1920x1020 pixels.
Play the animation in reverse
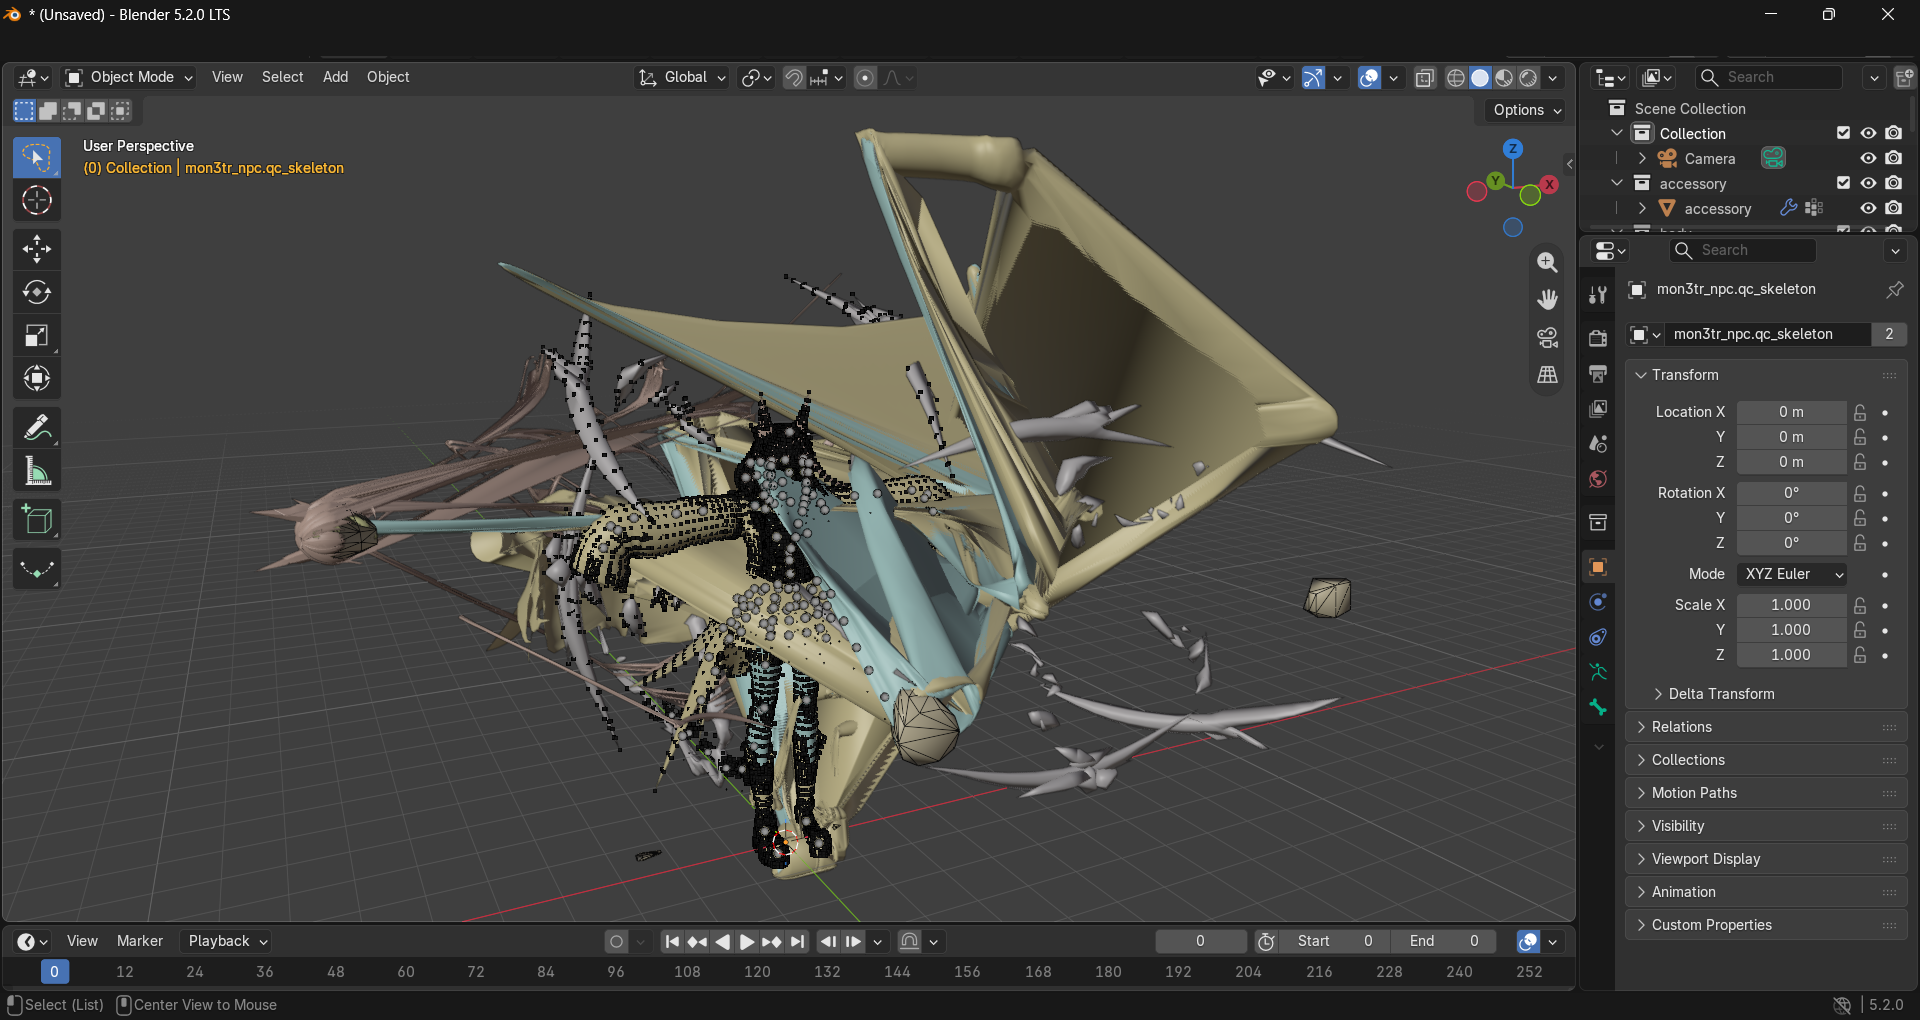tap(722, 941)
